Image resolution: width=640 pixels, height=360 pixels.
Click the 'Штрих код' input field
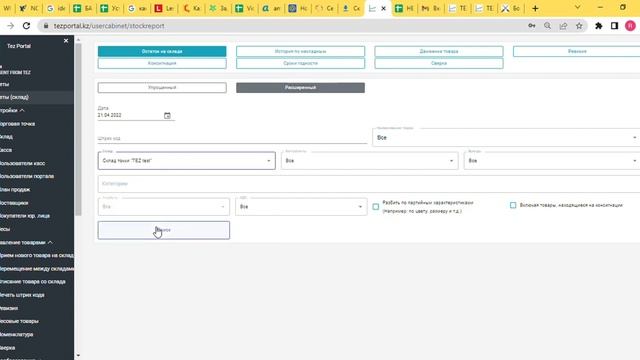pos(232,138)
